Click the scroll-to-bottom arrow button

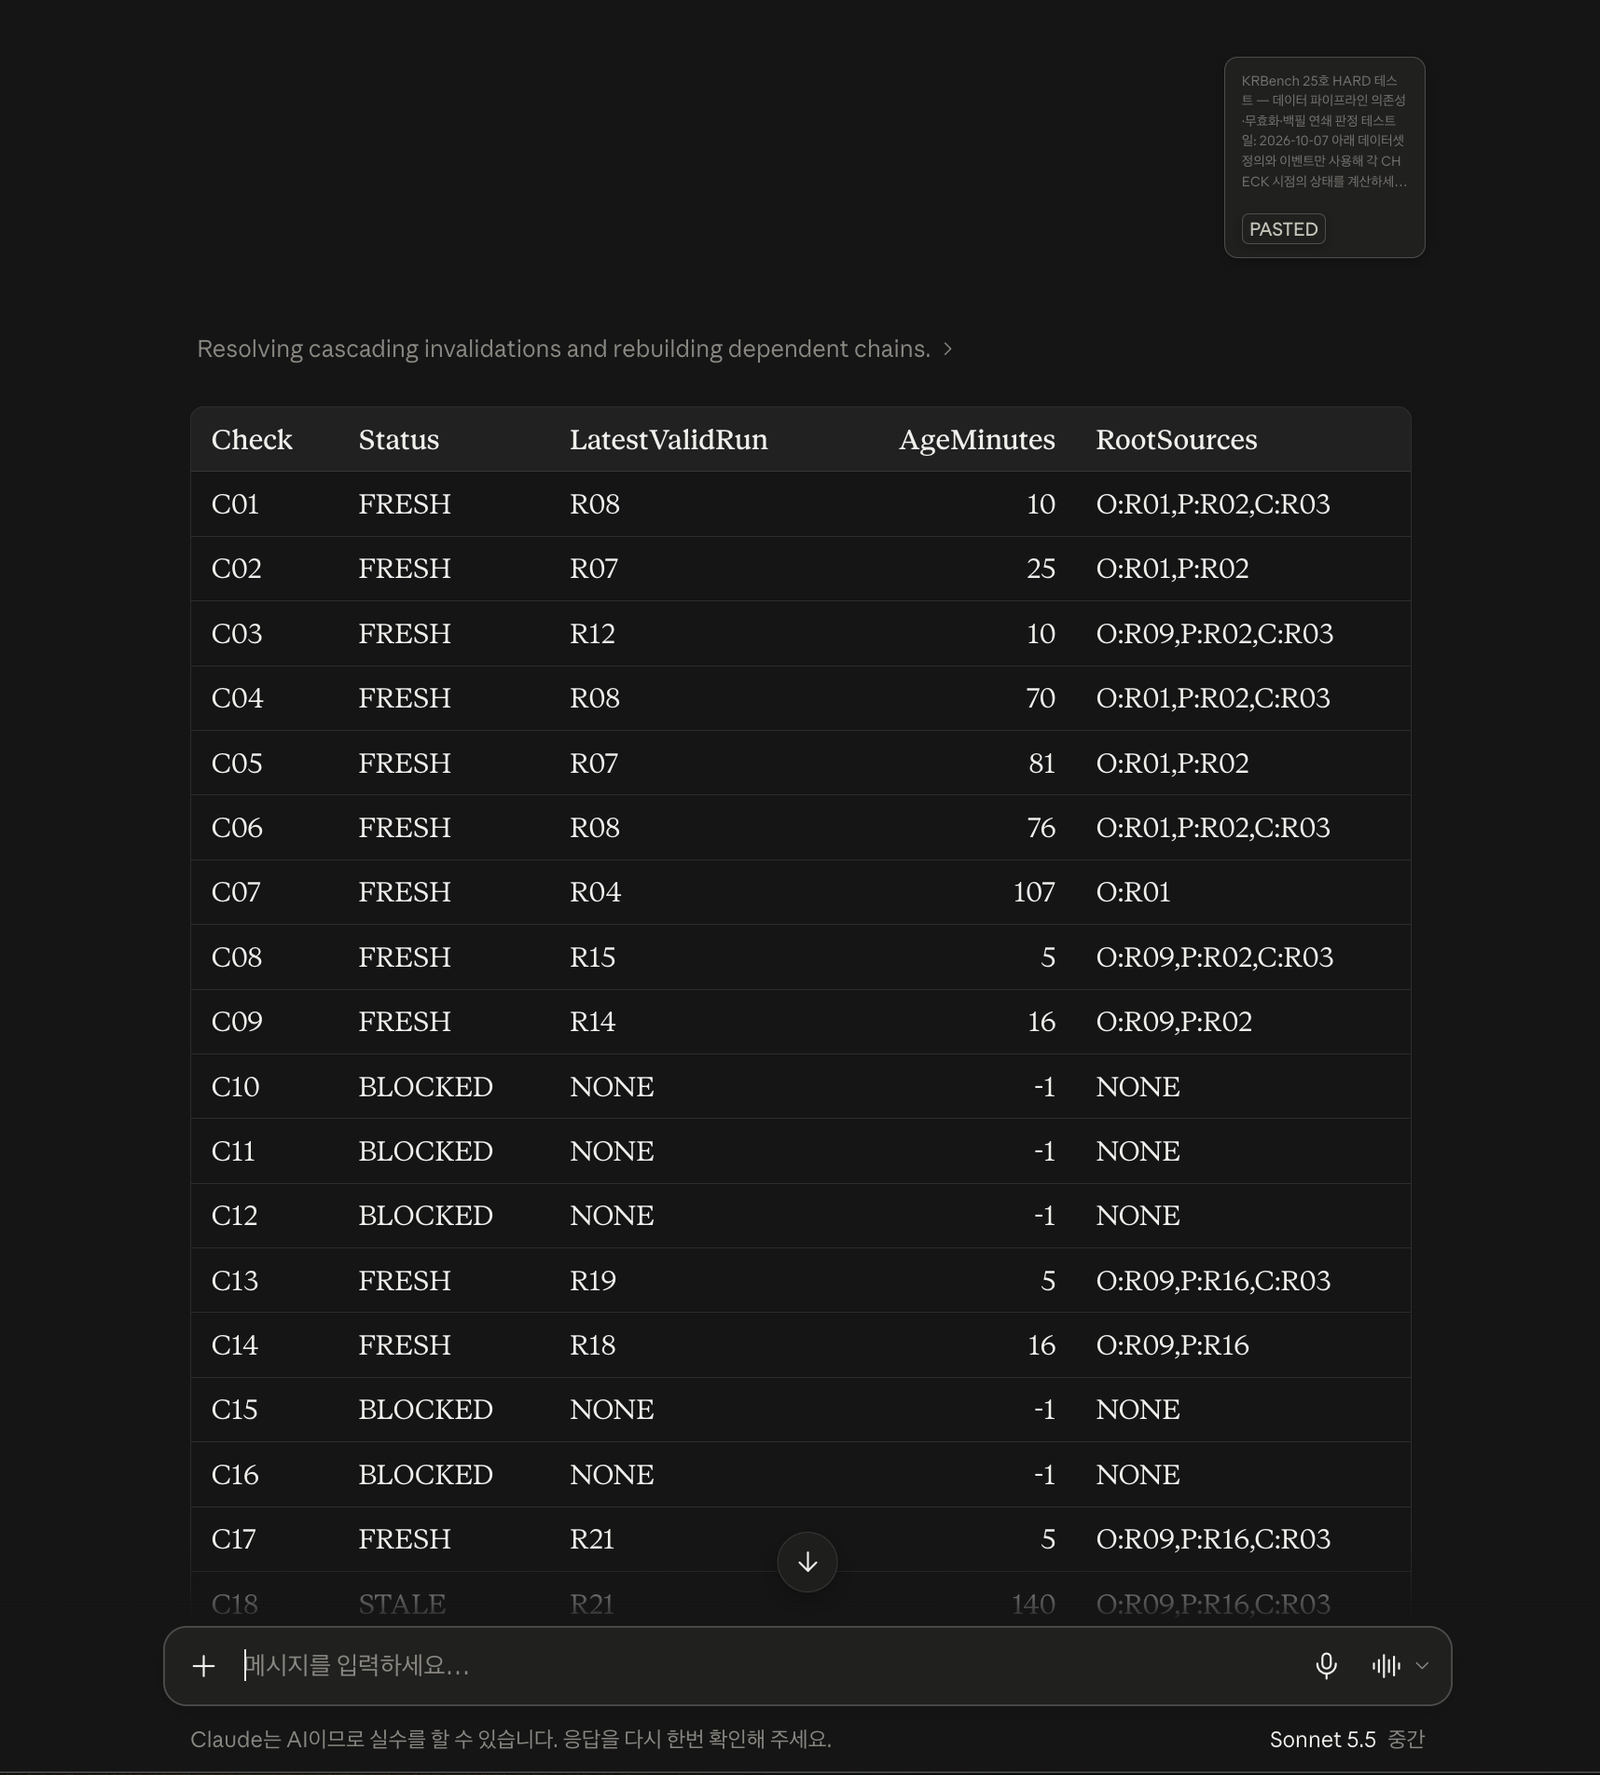tap(807, 1562)
